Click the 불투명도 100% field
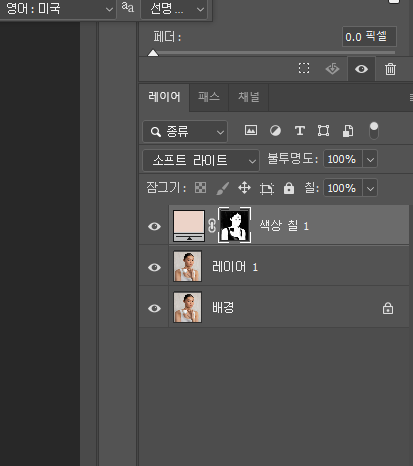 pos(343,159)
